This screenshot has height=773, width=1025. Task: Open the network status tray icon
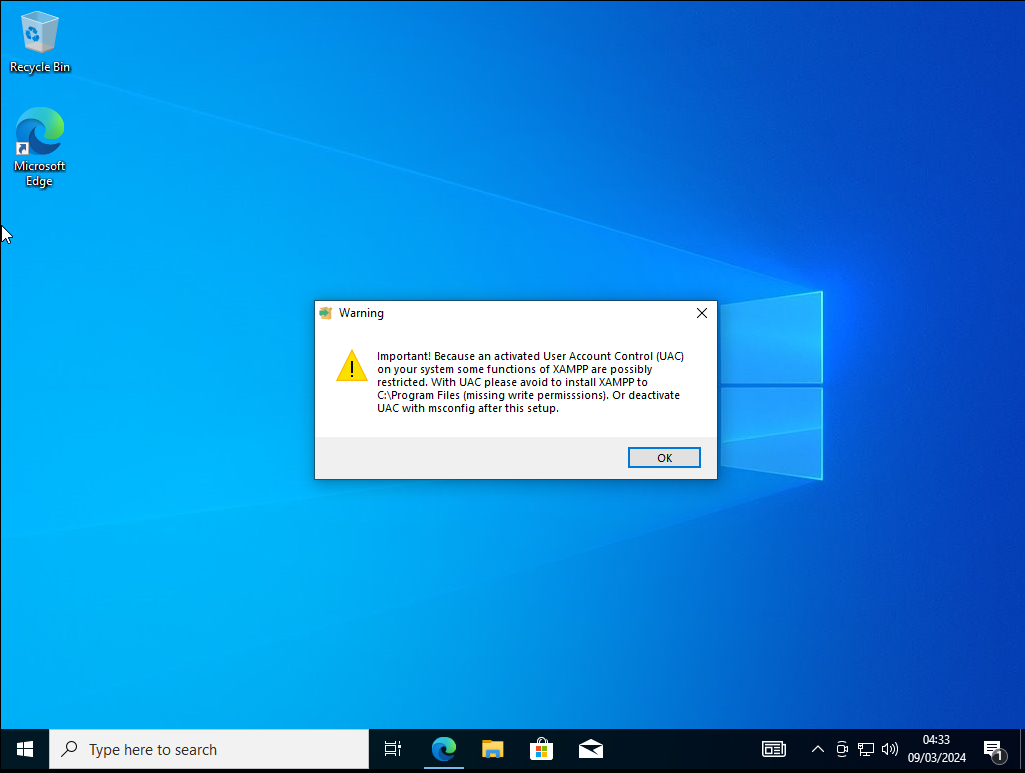[866, 749]
